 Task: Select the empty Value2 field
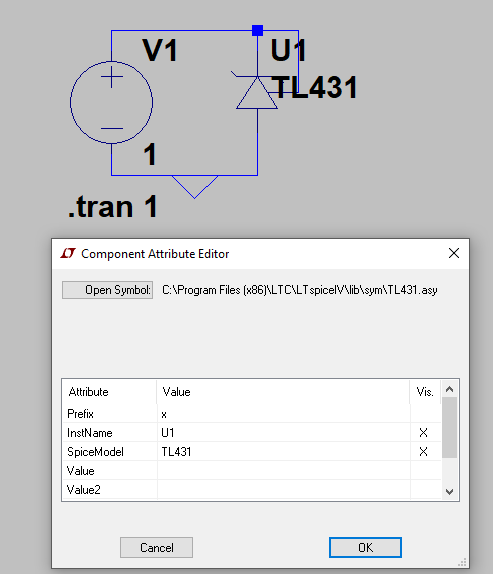(284, 489)
